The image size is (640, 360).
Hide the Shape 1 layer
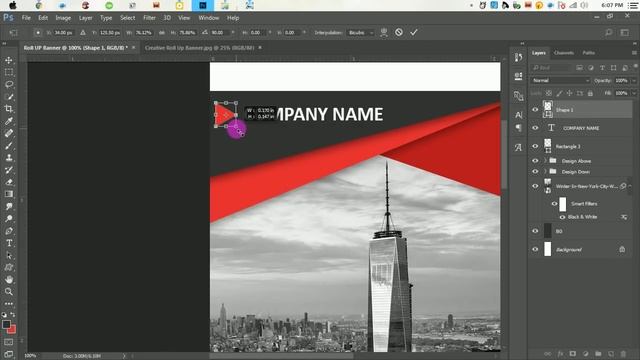(x=535, y=109)
